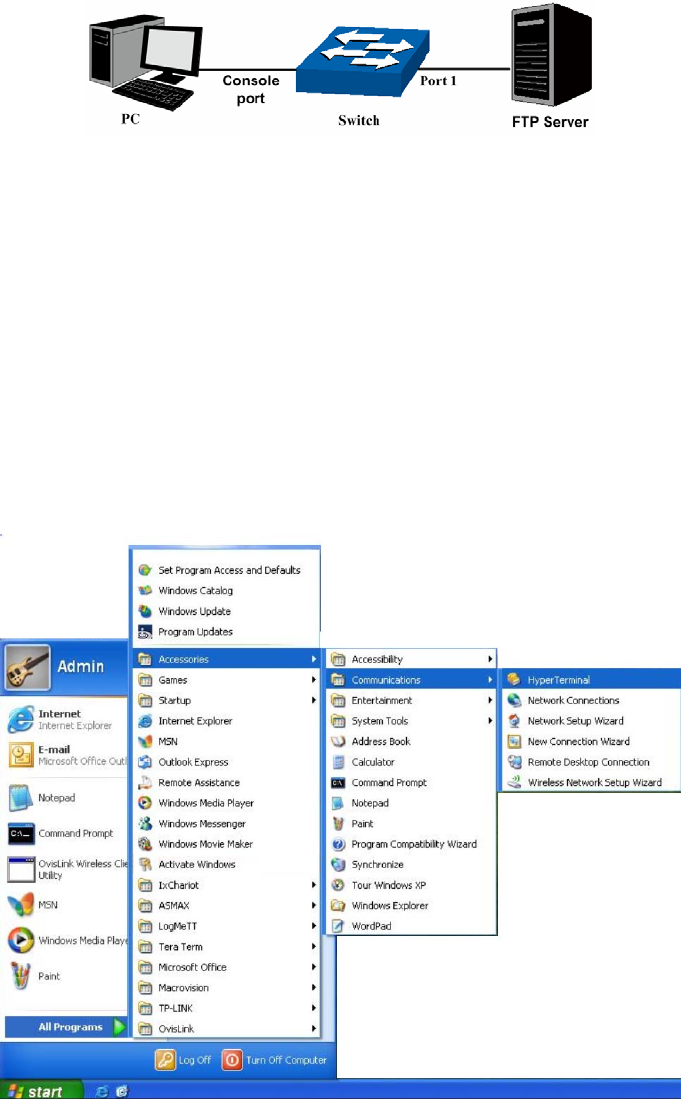Click the Windows Catalog icon
This screenshot has width=681, height=1099.
145,590
